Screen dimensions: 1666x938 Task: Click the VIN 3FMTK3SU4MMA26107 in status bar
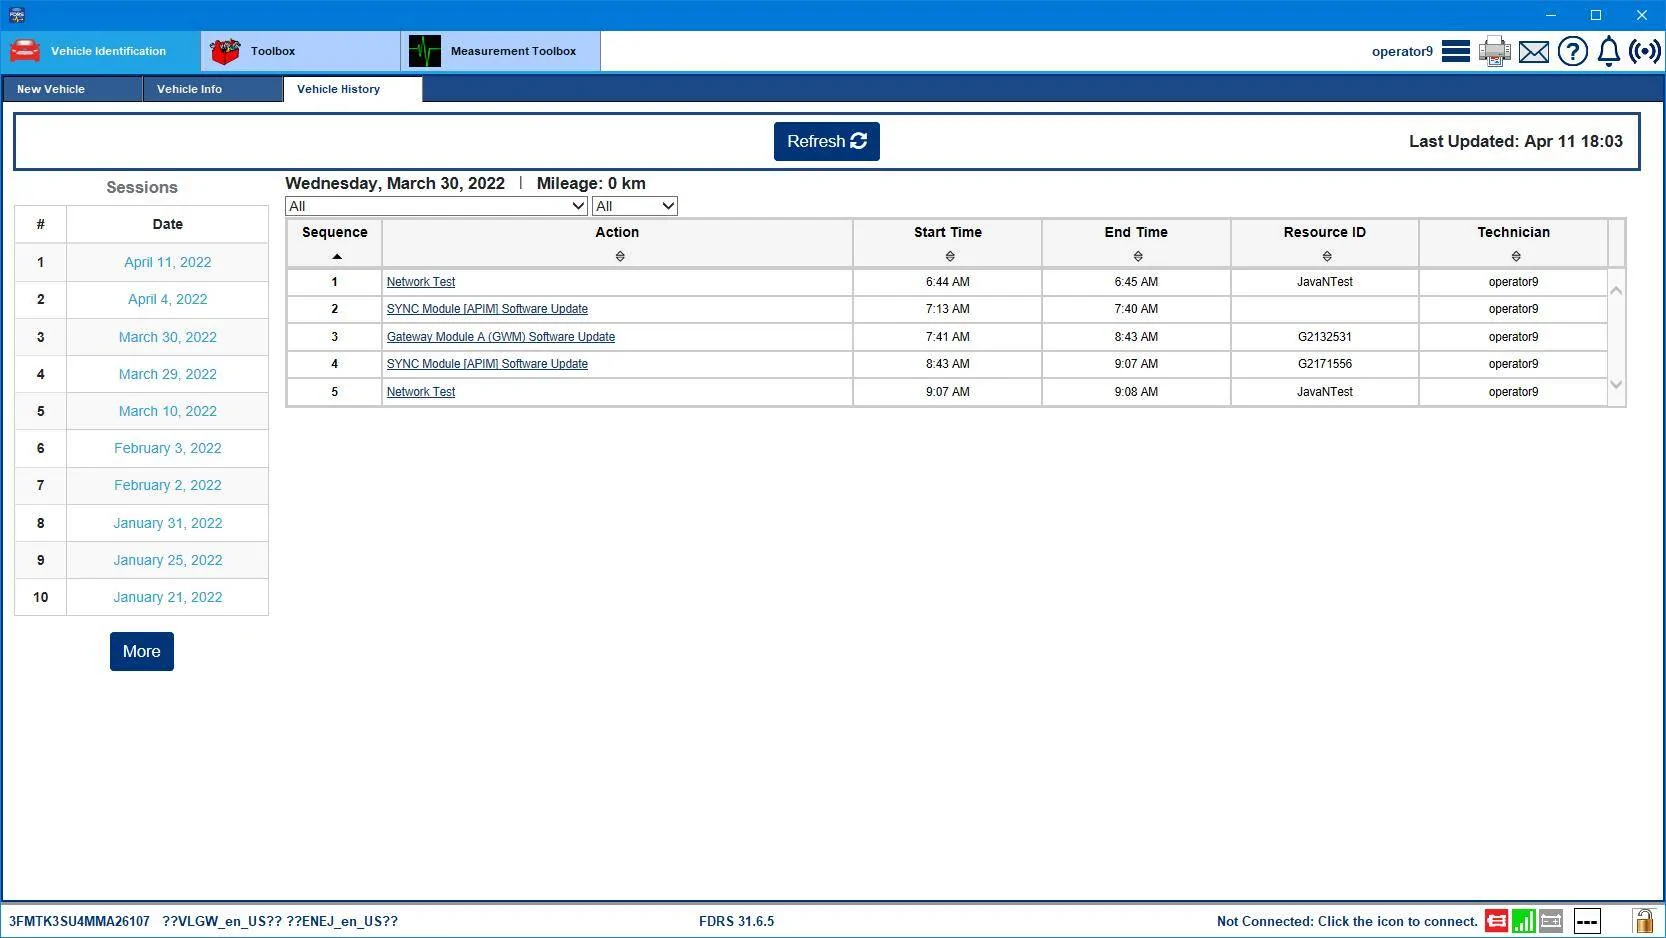pyautogui.click(x=79, y=921)
